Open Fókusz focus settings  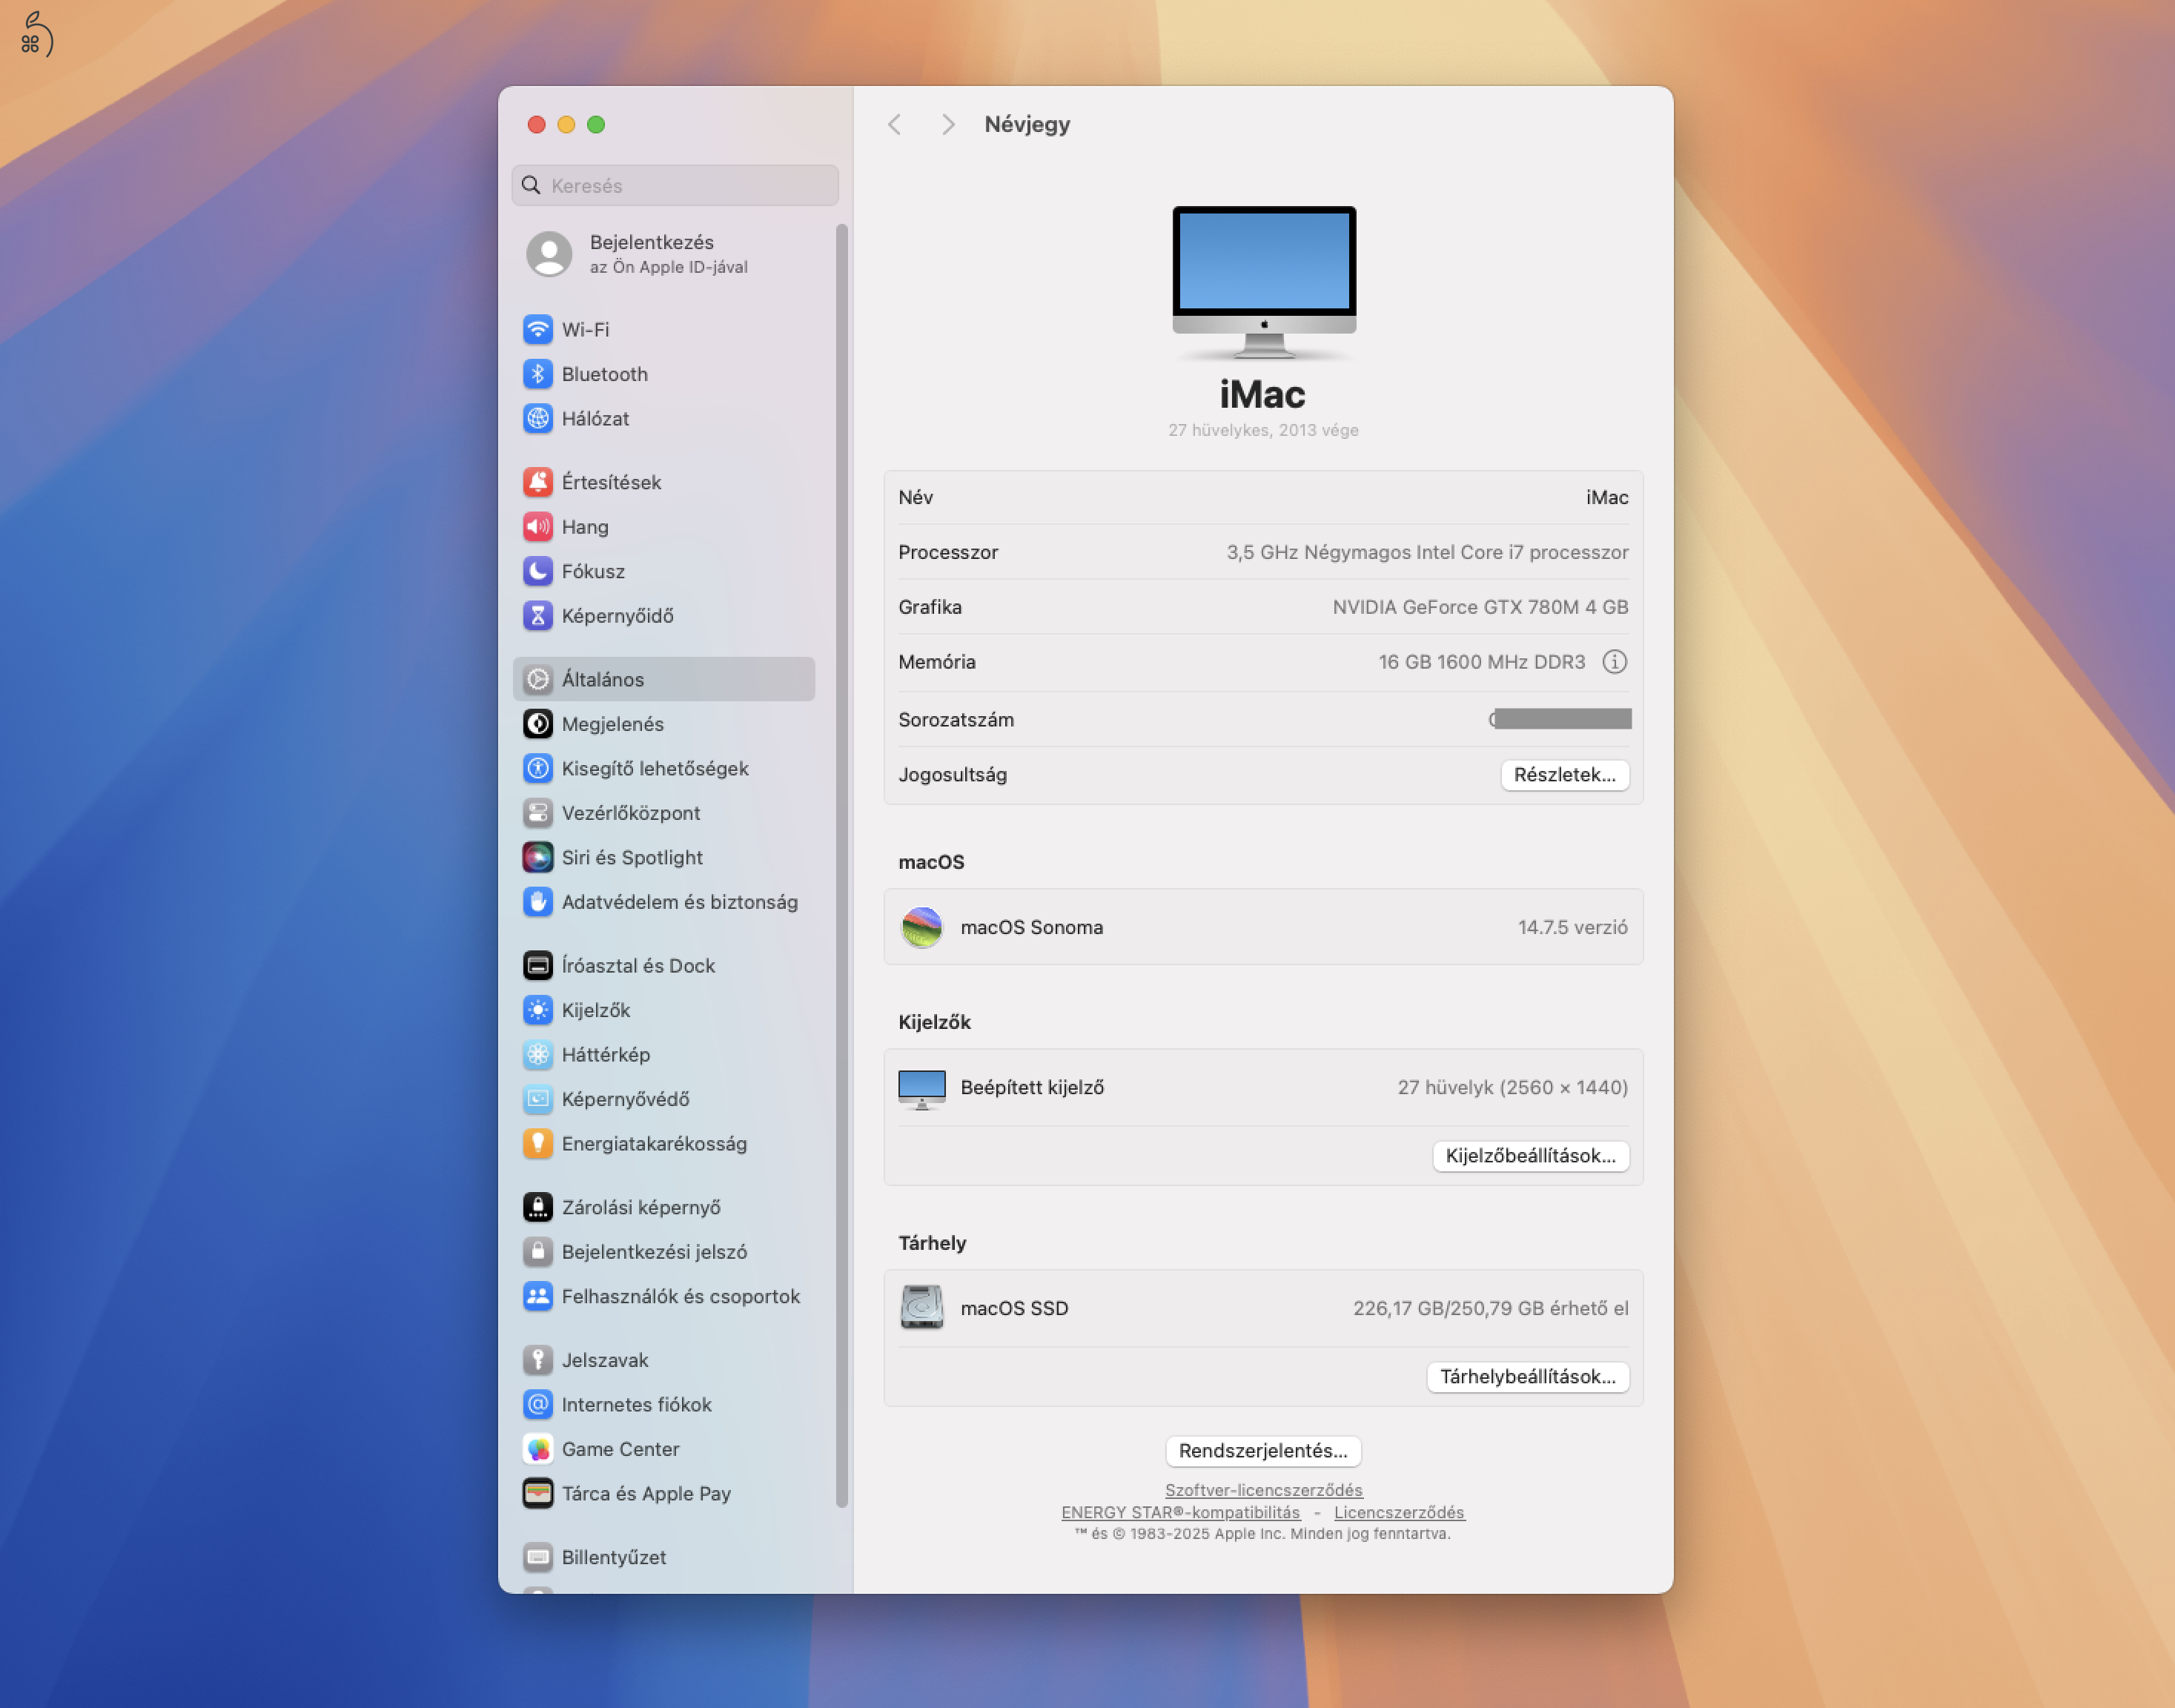(592, 571)
